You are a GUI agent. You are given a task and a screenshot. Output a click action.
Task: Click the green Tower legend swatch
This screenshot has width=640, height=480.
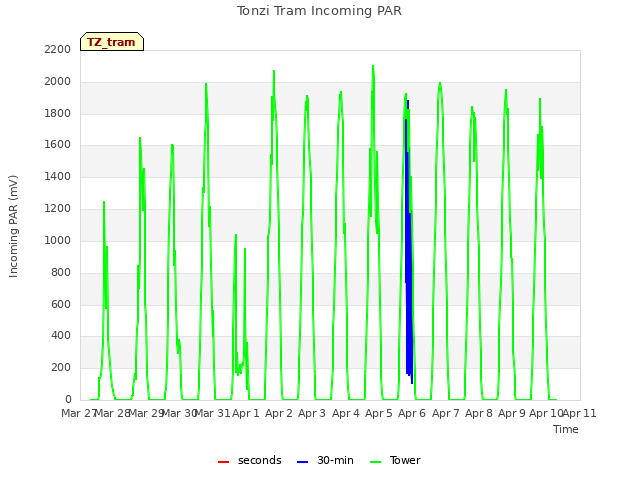[x=376, y=462]
